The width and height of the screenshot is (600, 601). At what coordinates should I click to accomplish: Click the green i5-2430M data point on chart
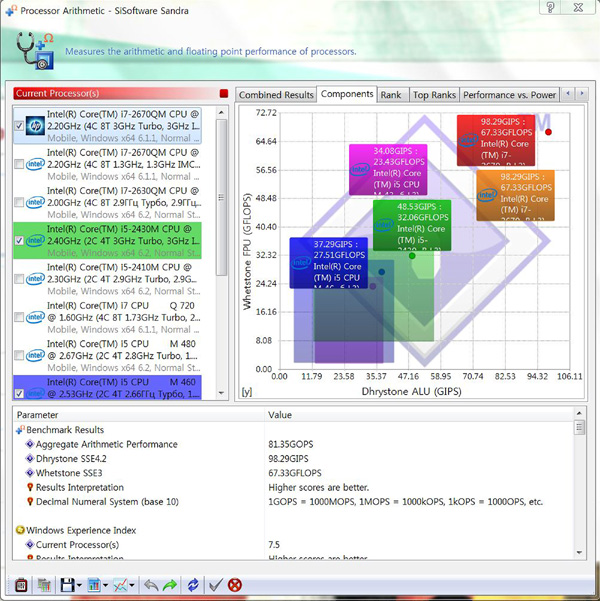click(x=412, y=256)
